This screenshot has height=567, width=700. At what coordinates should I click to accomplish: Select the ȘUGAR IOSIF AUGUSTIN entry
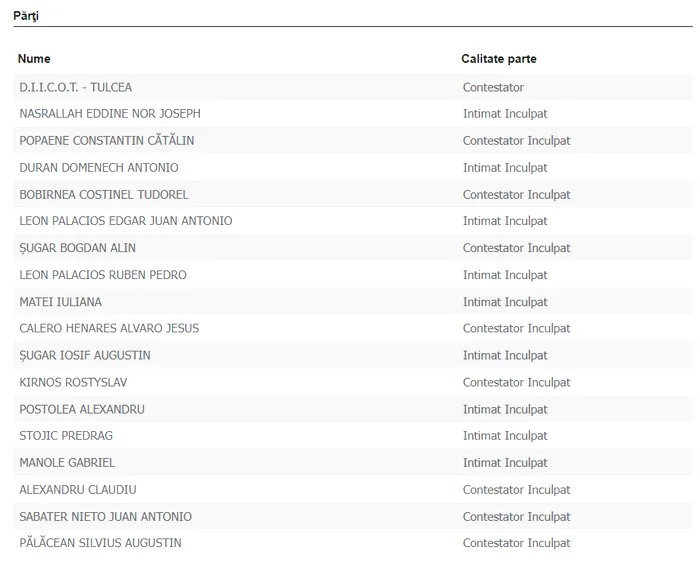tap(85, 355)
